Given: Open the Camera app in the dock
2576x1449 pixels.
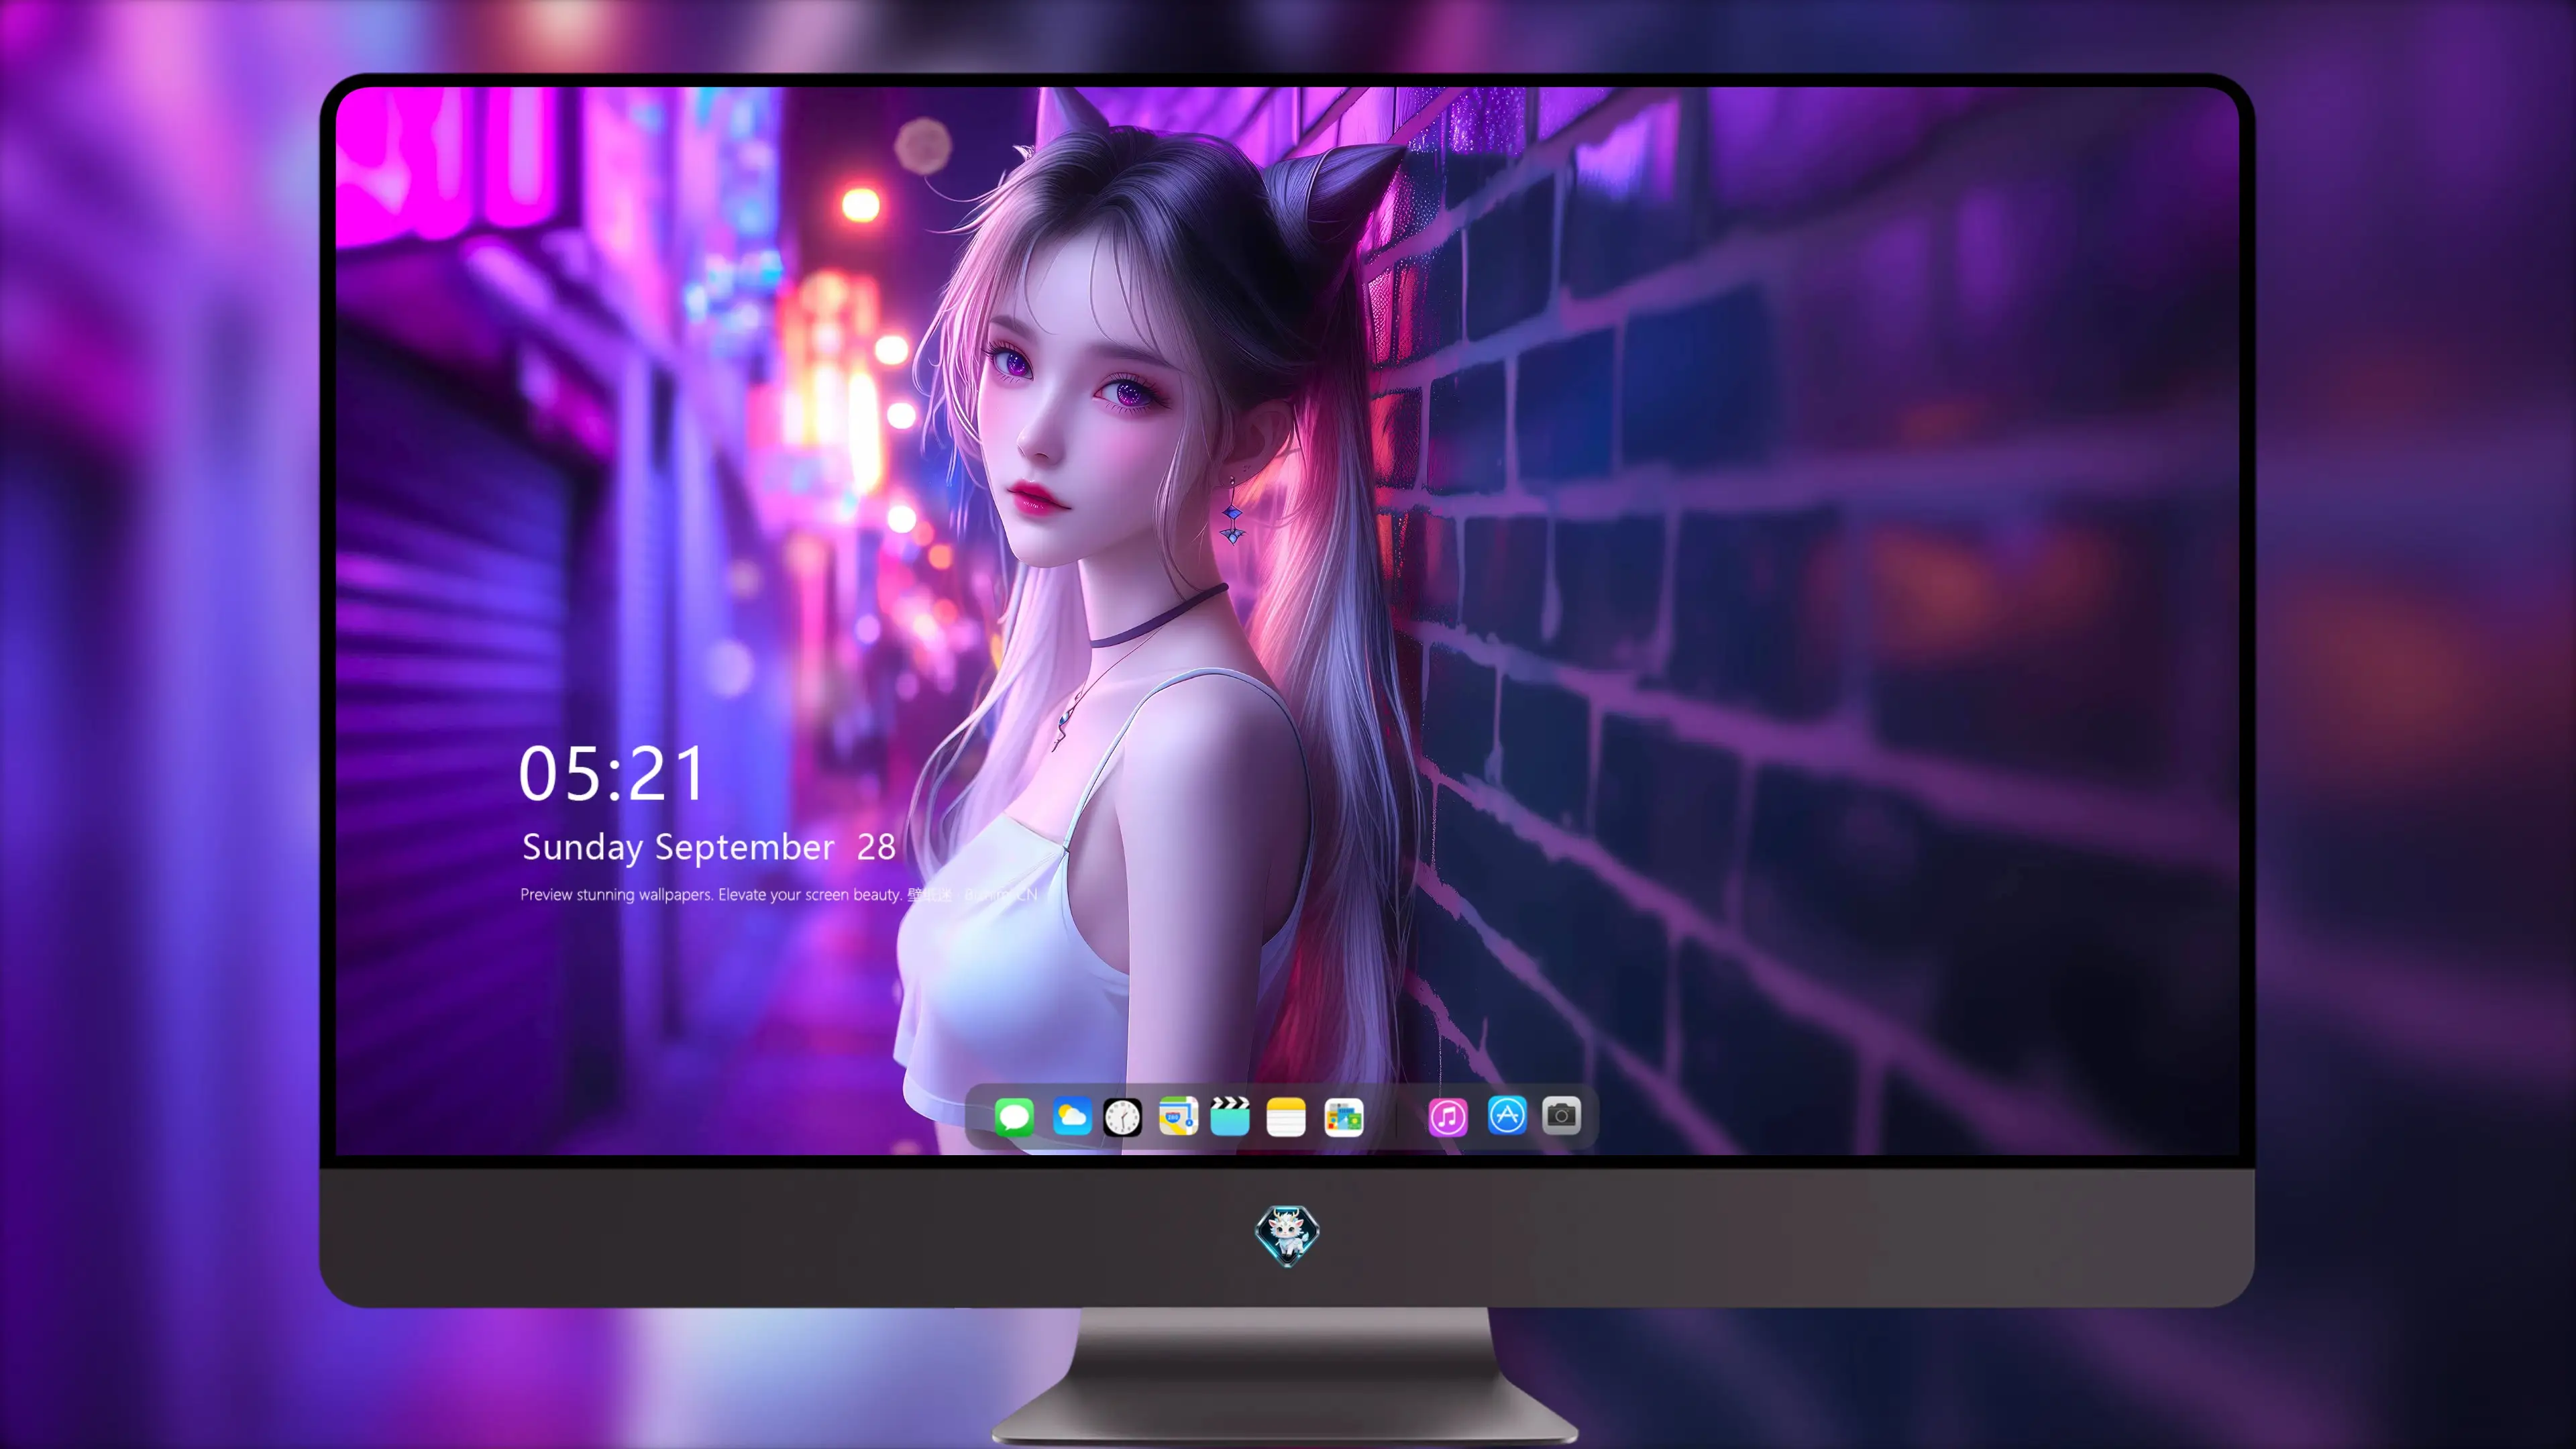Looking at the screenshot, I should [x=1561, y=1115].
